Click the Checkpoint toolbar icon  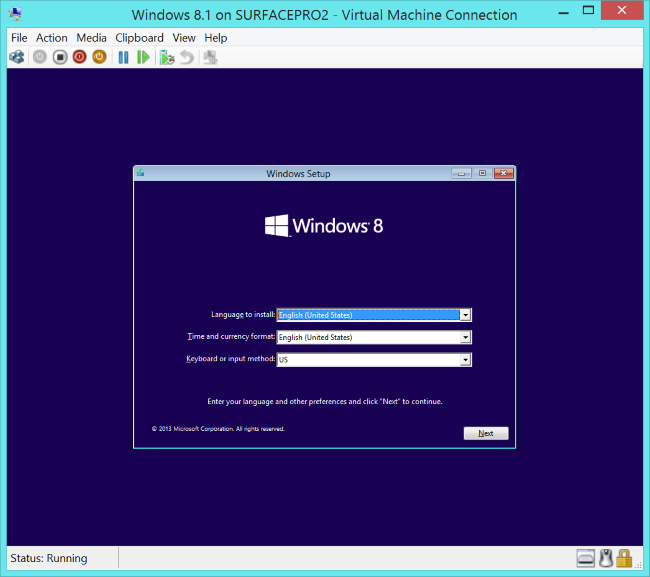[x=166, y=57]
